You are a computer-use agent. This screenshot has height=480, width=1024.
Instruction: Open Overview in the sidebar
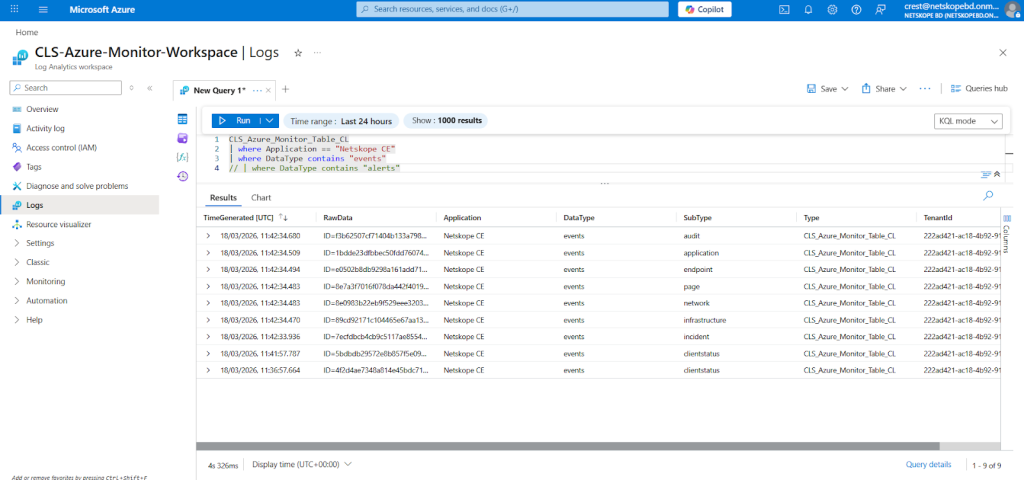(42, 109)
